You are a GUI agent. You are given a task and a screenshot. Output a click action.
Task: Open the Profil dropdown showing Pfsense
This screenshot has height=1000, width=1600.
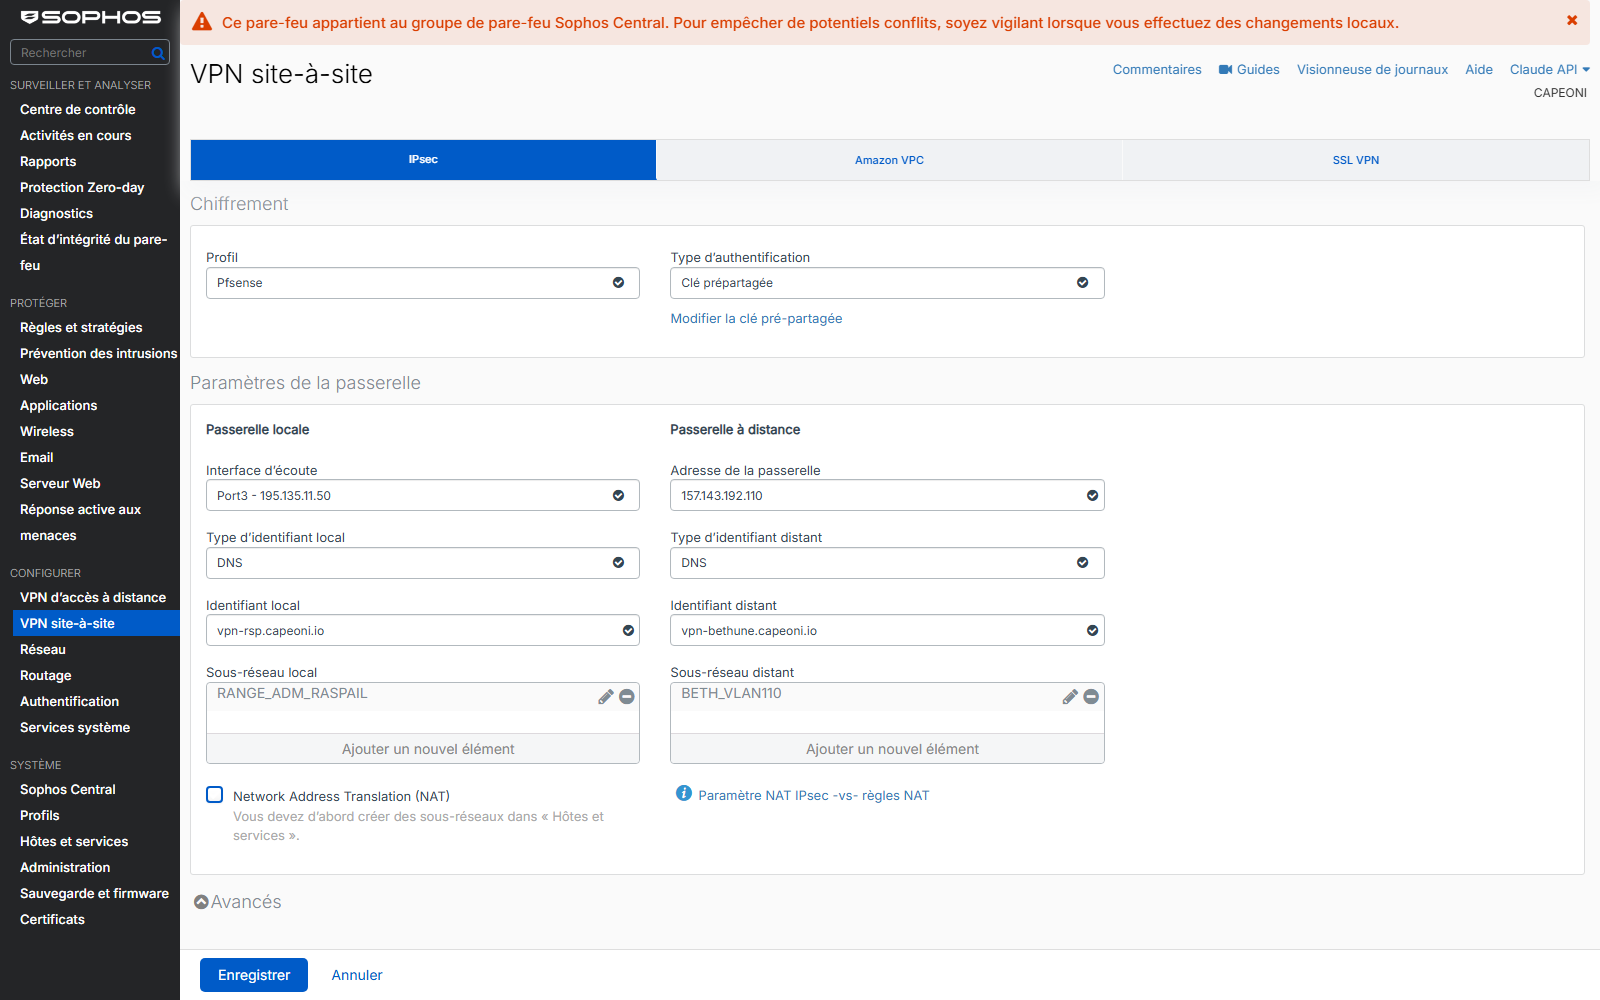click(x=422, y=283)
